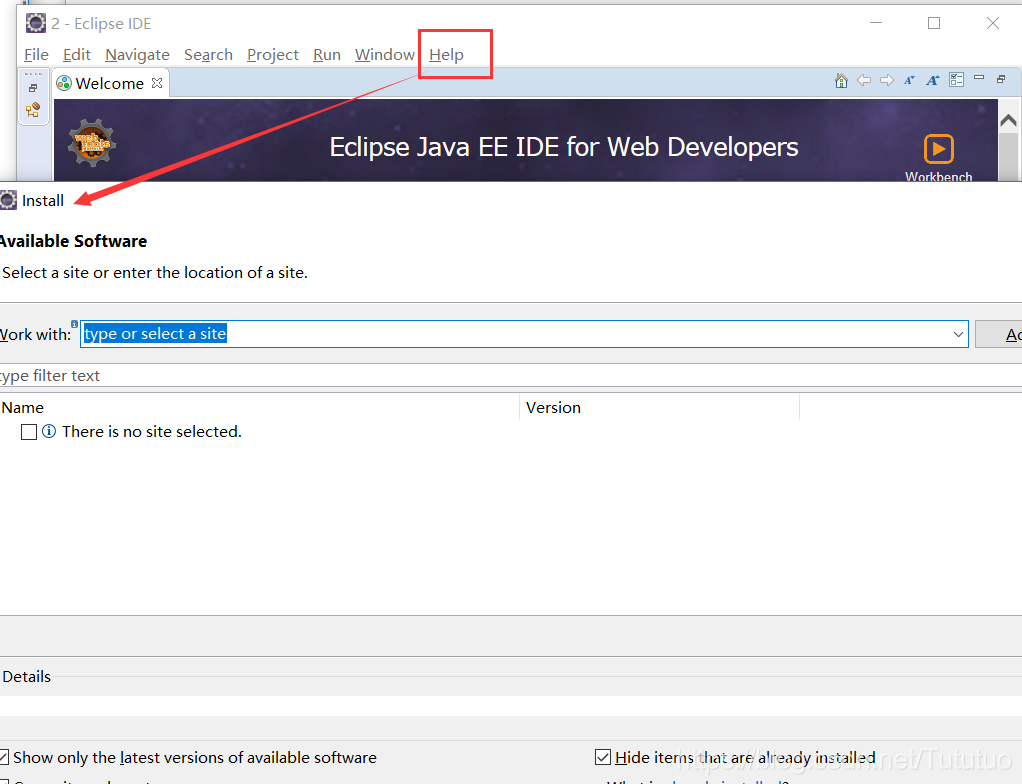The height and width of the screenshot is (784, 1022).
Task: Open the Run menu
Action: pyautogui.click(x=327, y=55)
